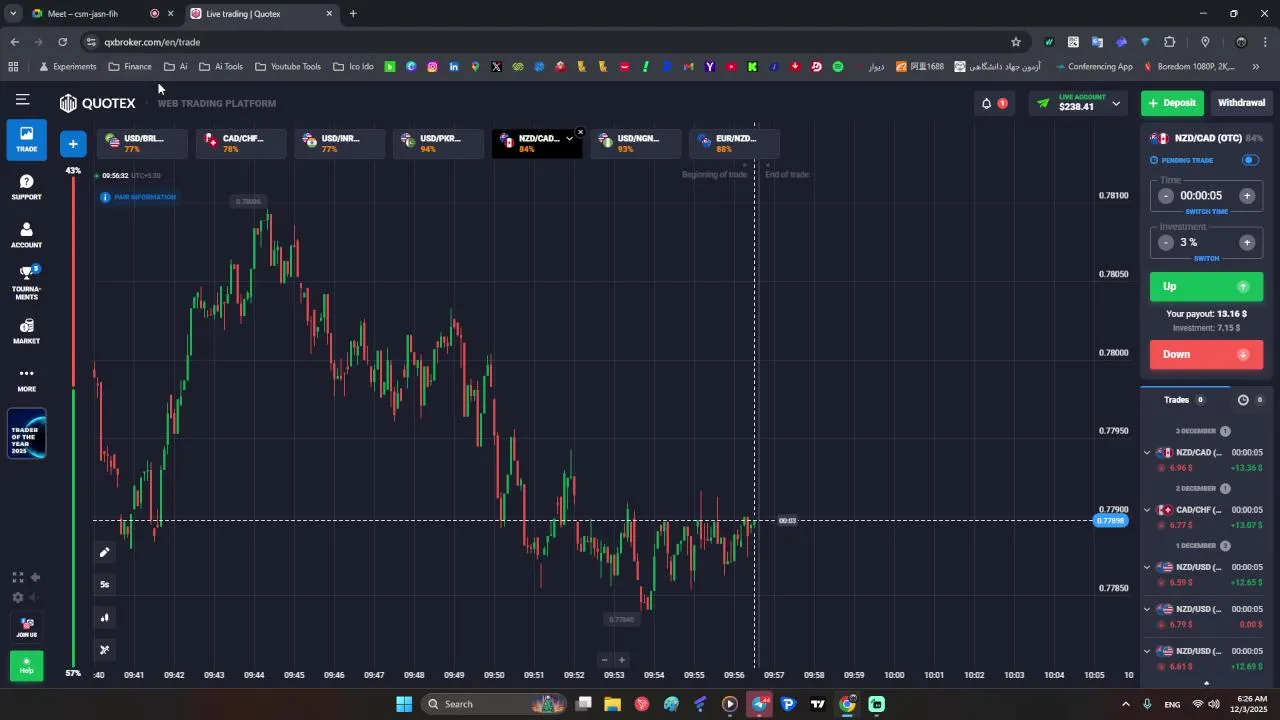Open the Tournaments section
This screenshot has height=720, width=1280.
[27, 283]
